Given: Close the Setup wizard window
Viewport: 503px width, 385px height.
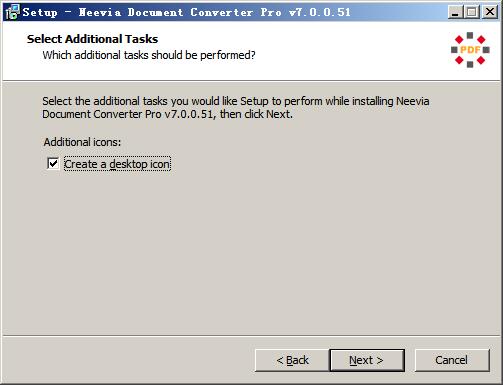Looking at the screenshot, I should click(490, 12).
